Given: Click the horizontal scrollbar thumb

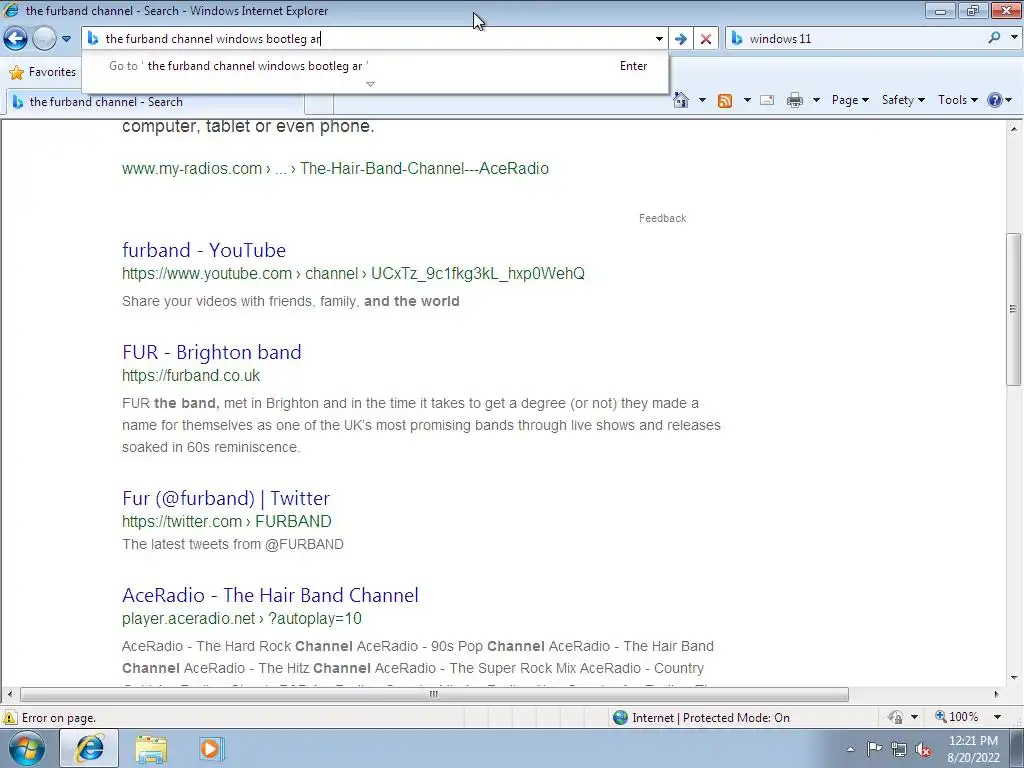Looking at the screenshot, I should click(x=434, y=694).
